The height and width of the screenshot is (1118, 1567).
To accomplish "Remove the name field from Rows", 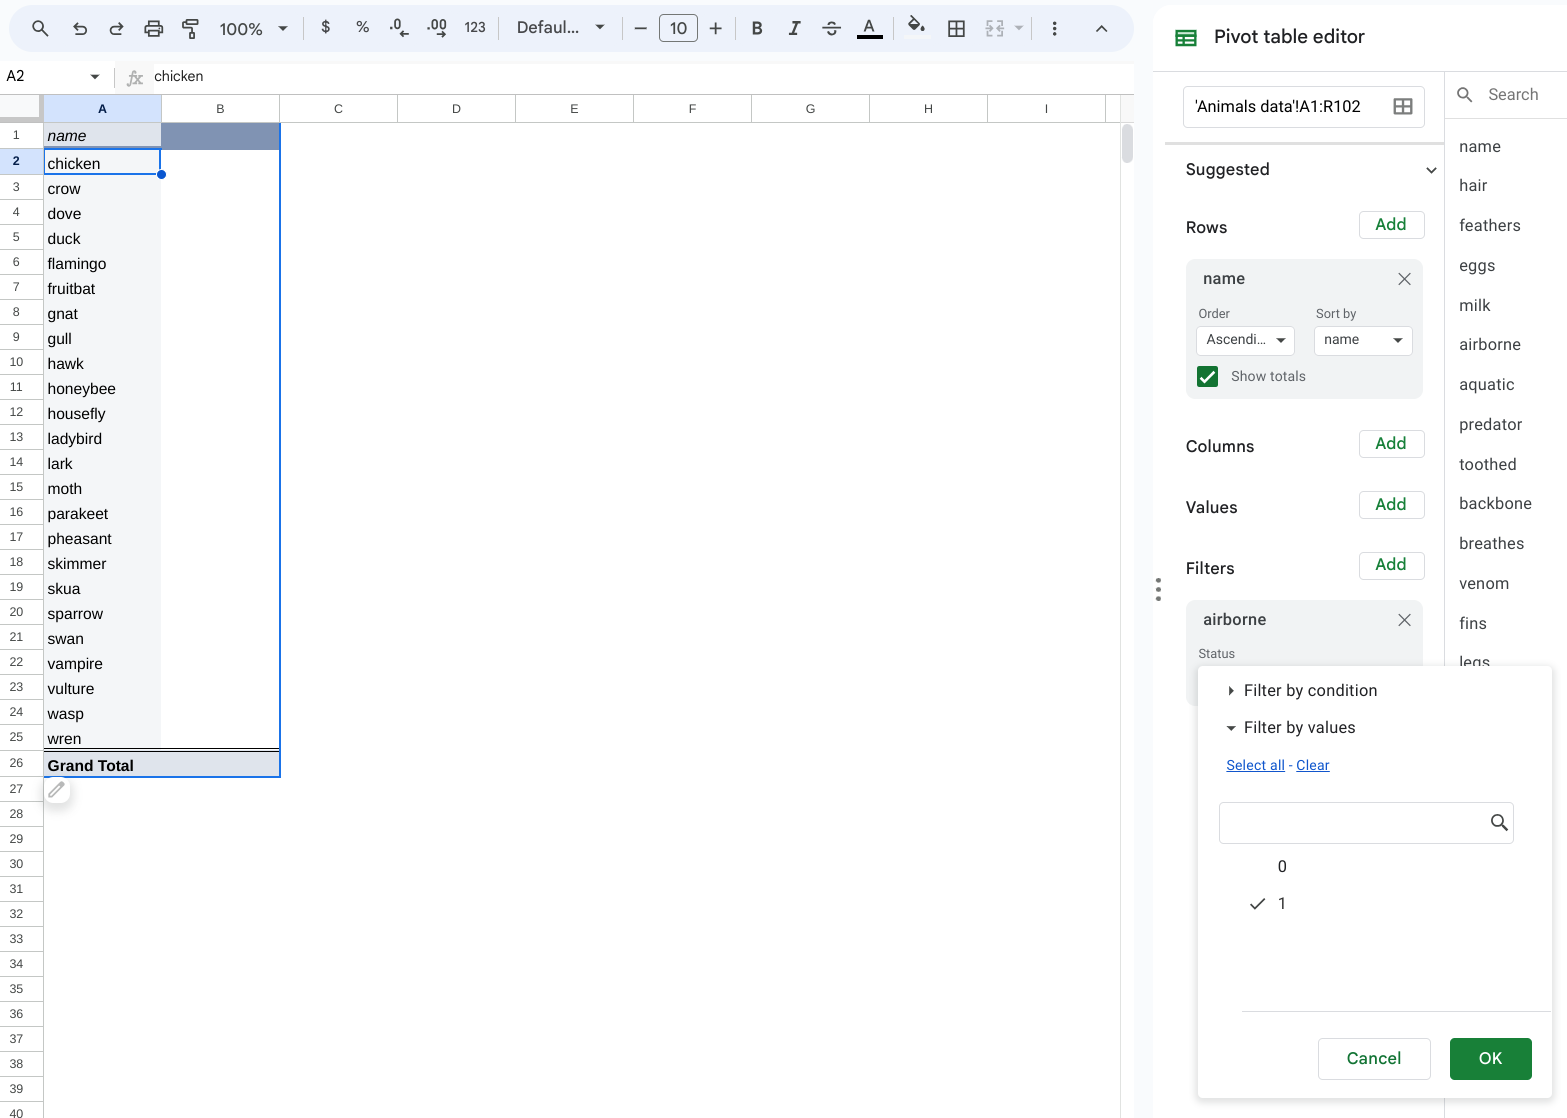I will [x=1404, y=279].
